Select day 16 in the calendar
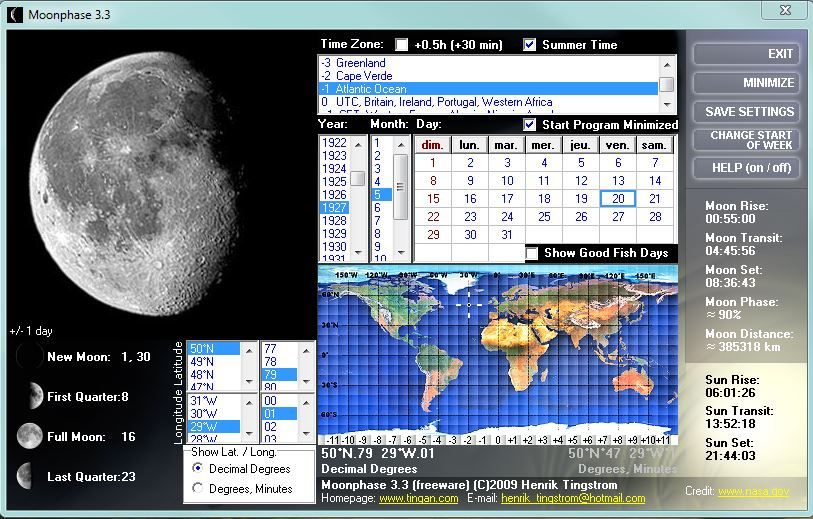 point(470,199)
